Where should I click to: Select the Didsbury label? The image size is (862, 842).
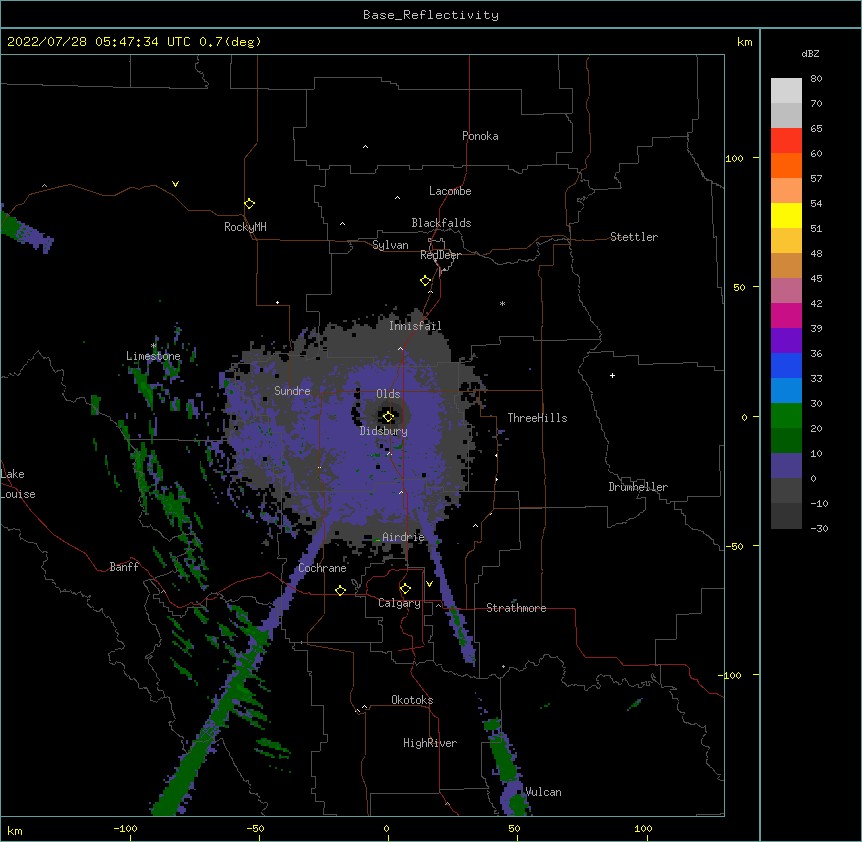(x=384, y=431)
